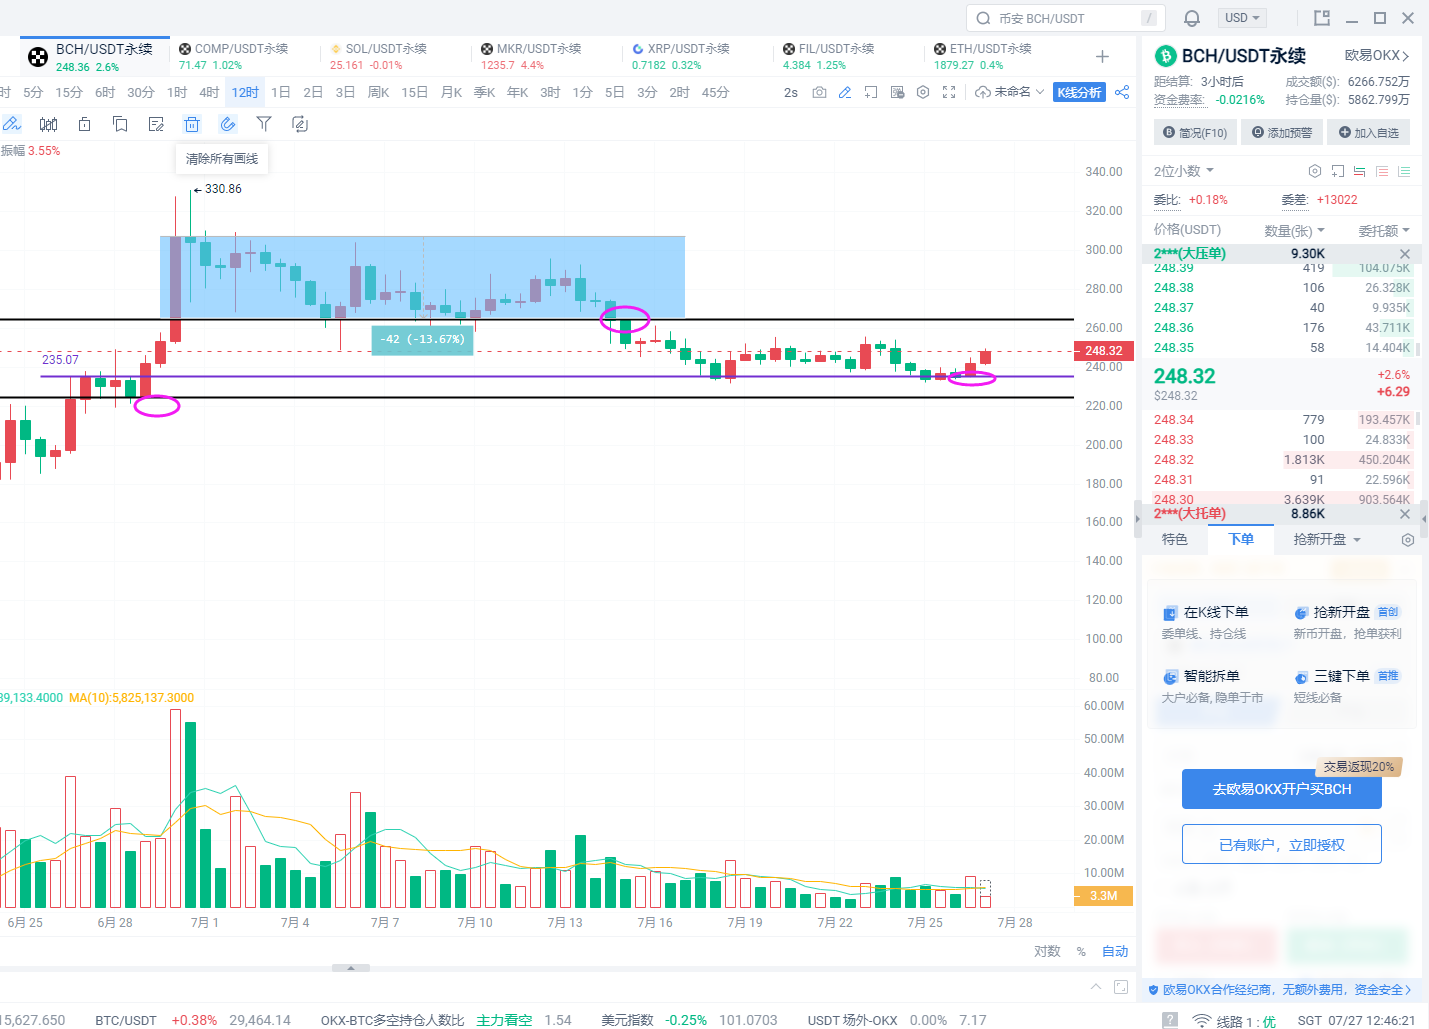Open the USD currency dropdown
1429x1029 pixels.
(1243, 18)
